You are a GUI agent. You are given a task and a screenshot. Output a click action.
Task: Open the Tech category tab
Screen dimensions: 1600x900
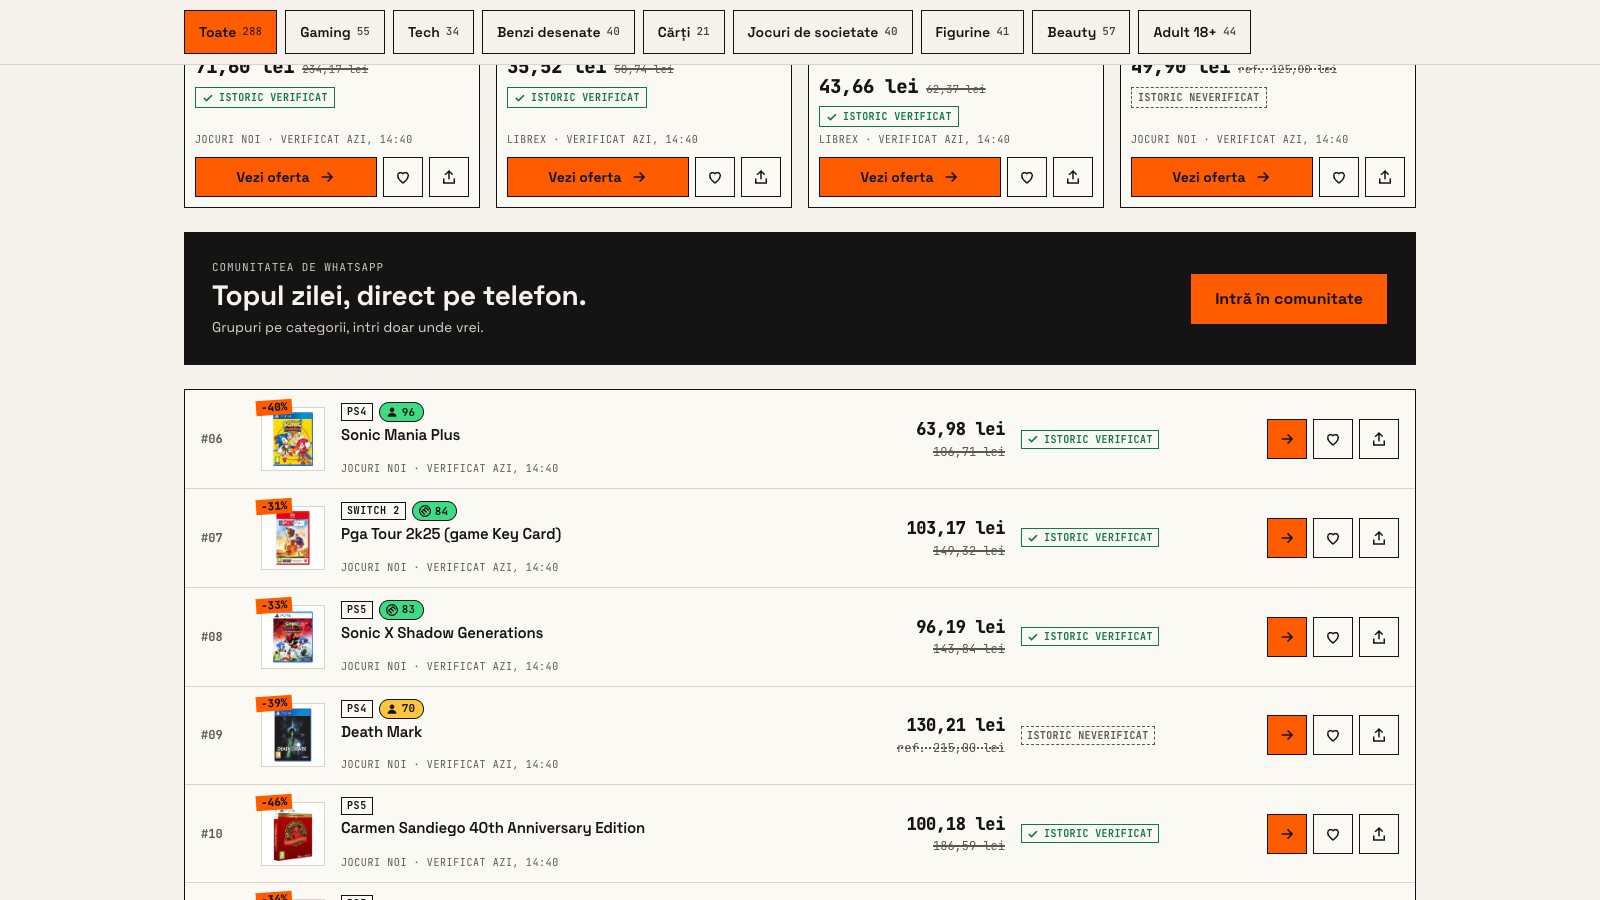(433, 32)
